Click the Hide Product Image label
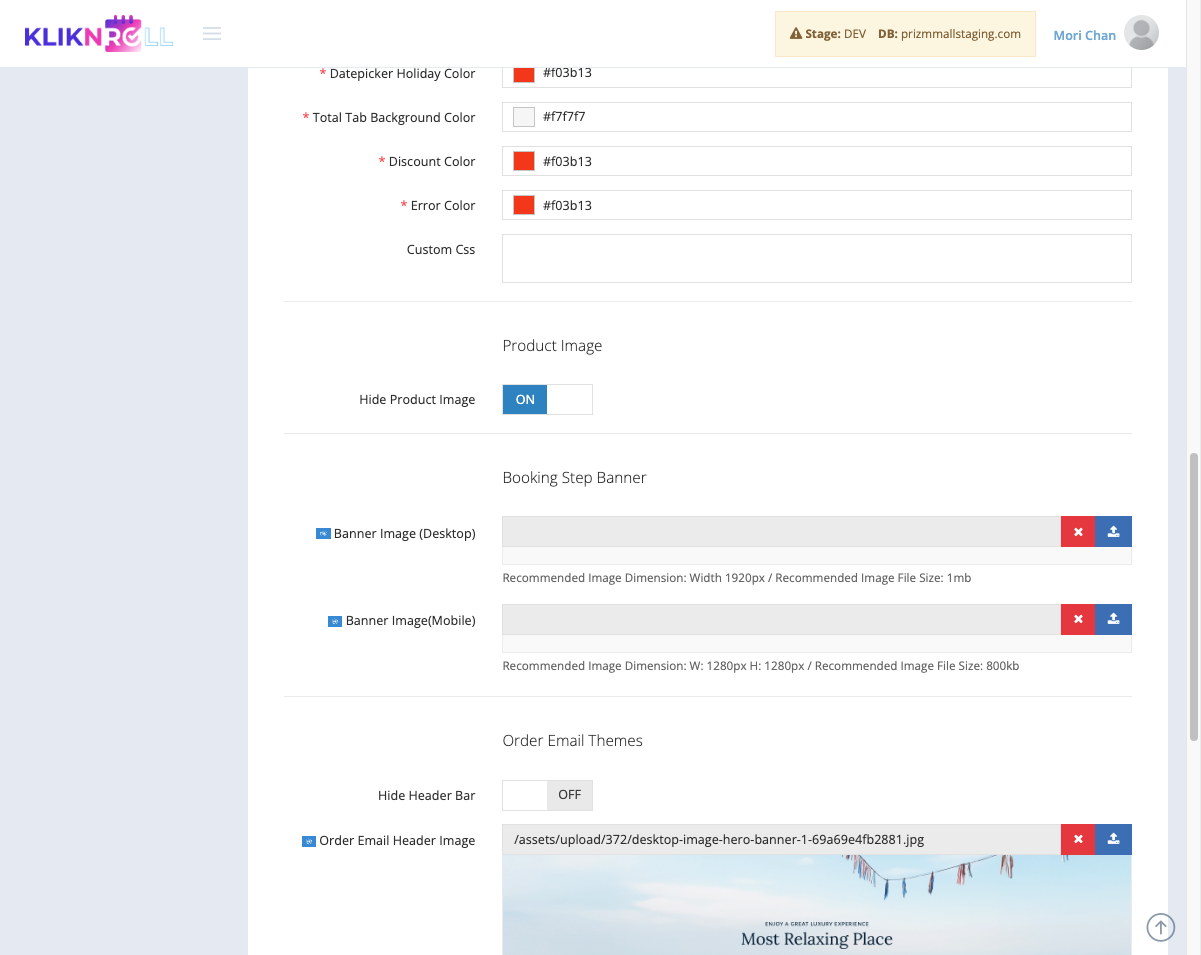 click(417, 400)
